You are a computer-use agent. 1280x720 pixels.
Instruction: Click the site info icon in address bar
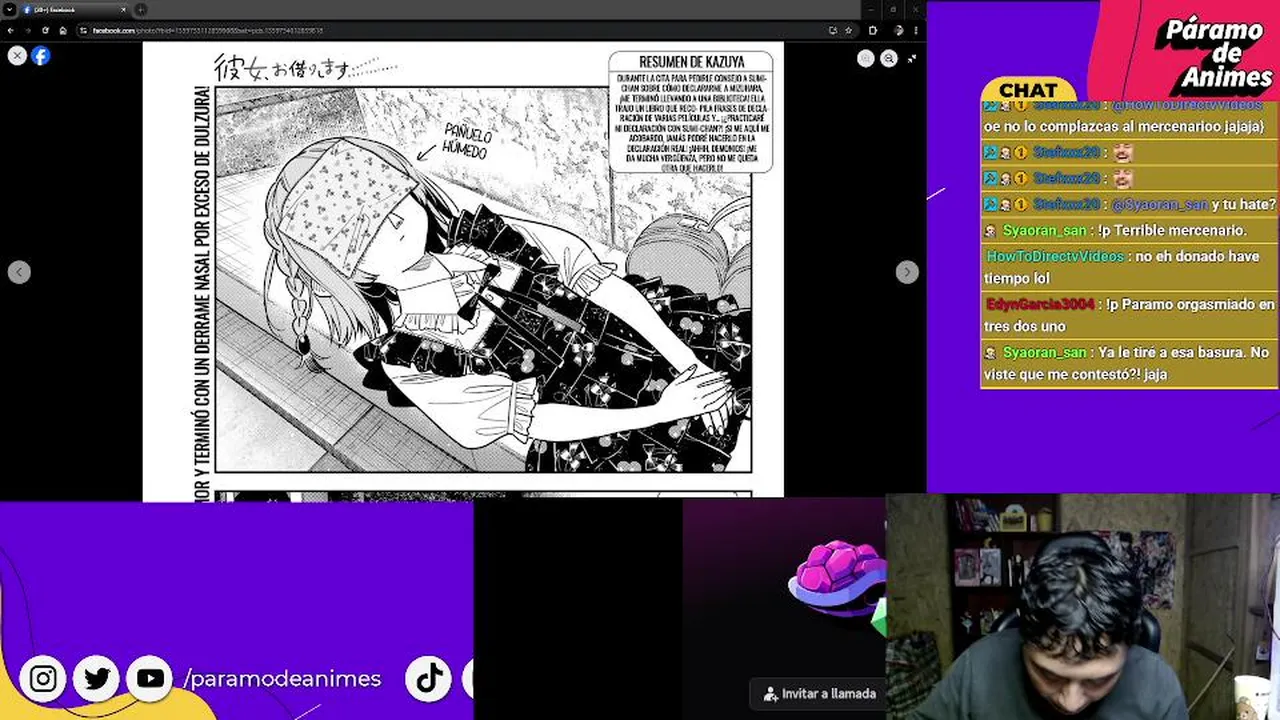click(84, 30)
